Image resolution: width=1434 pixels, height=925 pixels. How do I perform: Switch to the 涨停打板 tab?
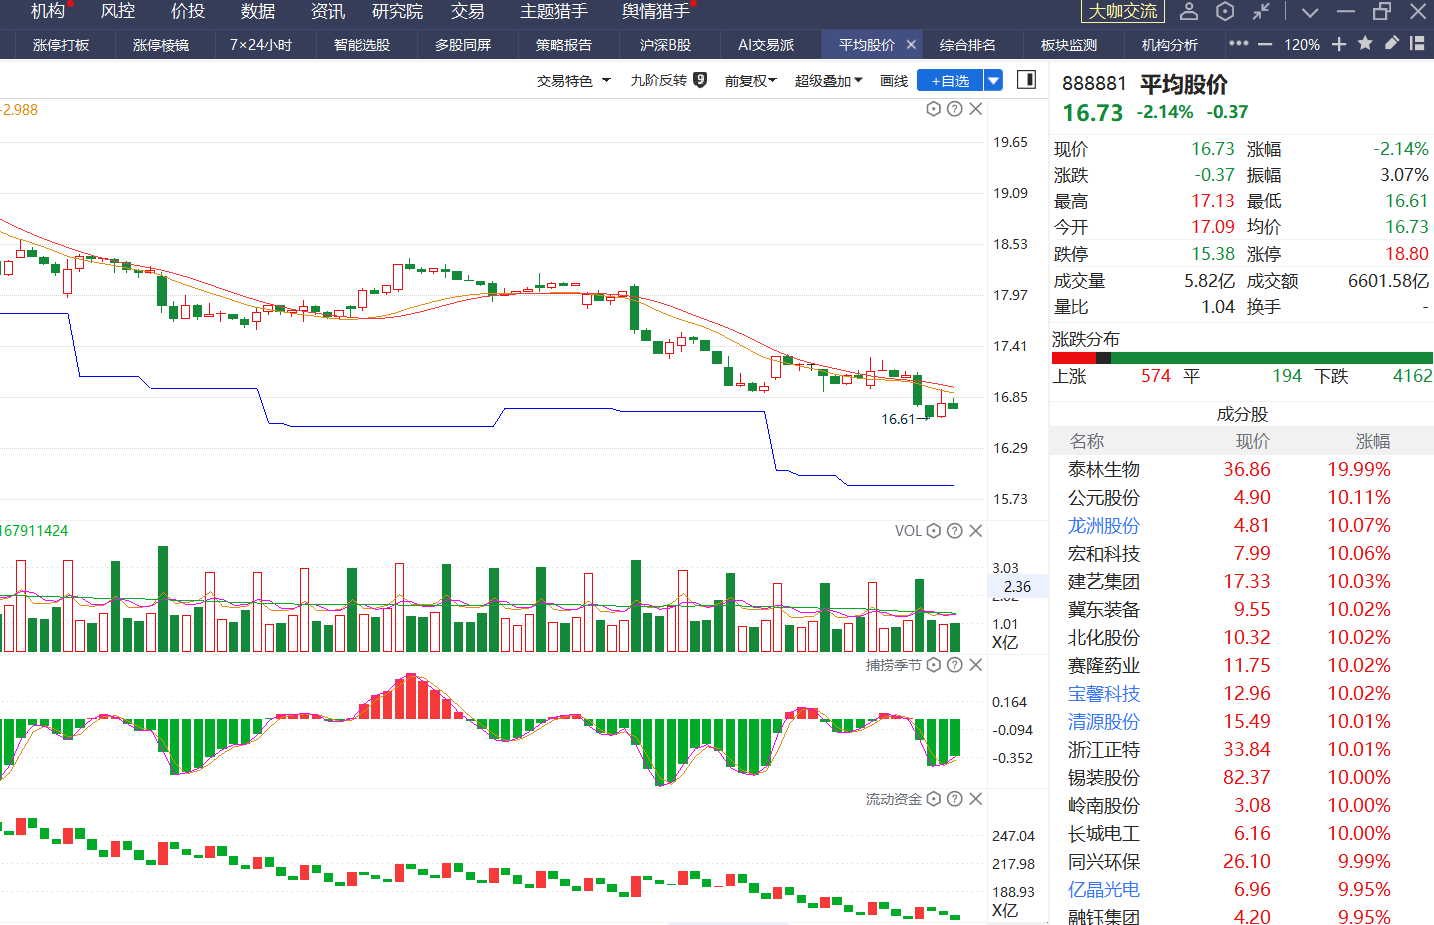pos(61,44)
